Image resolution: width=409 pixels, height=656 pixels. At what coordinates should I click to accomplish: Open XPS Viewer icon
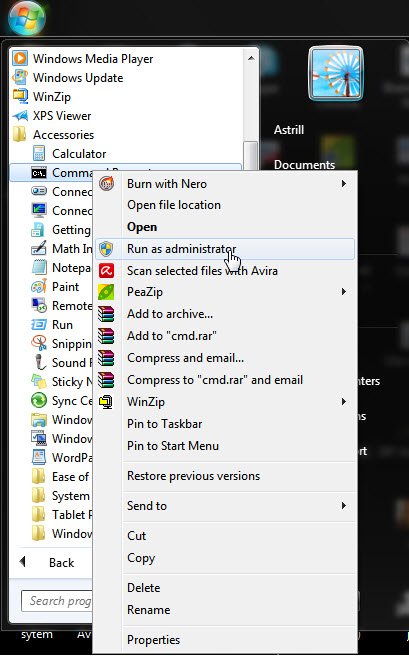(x=20, y=115)
